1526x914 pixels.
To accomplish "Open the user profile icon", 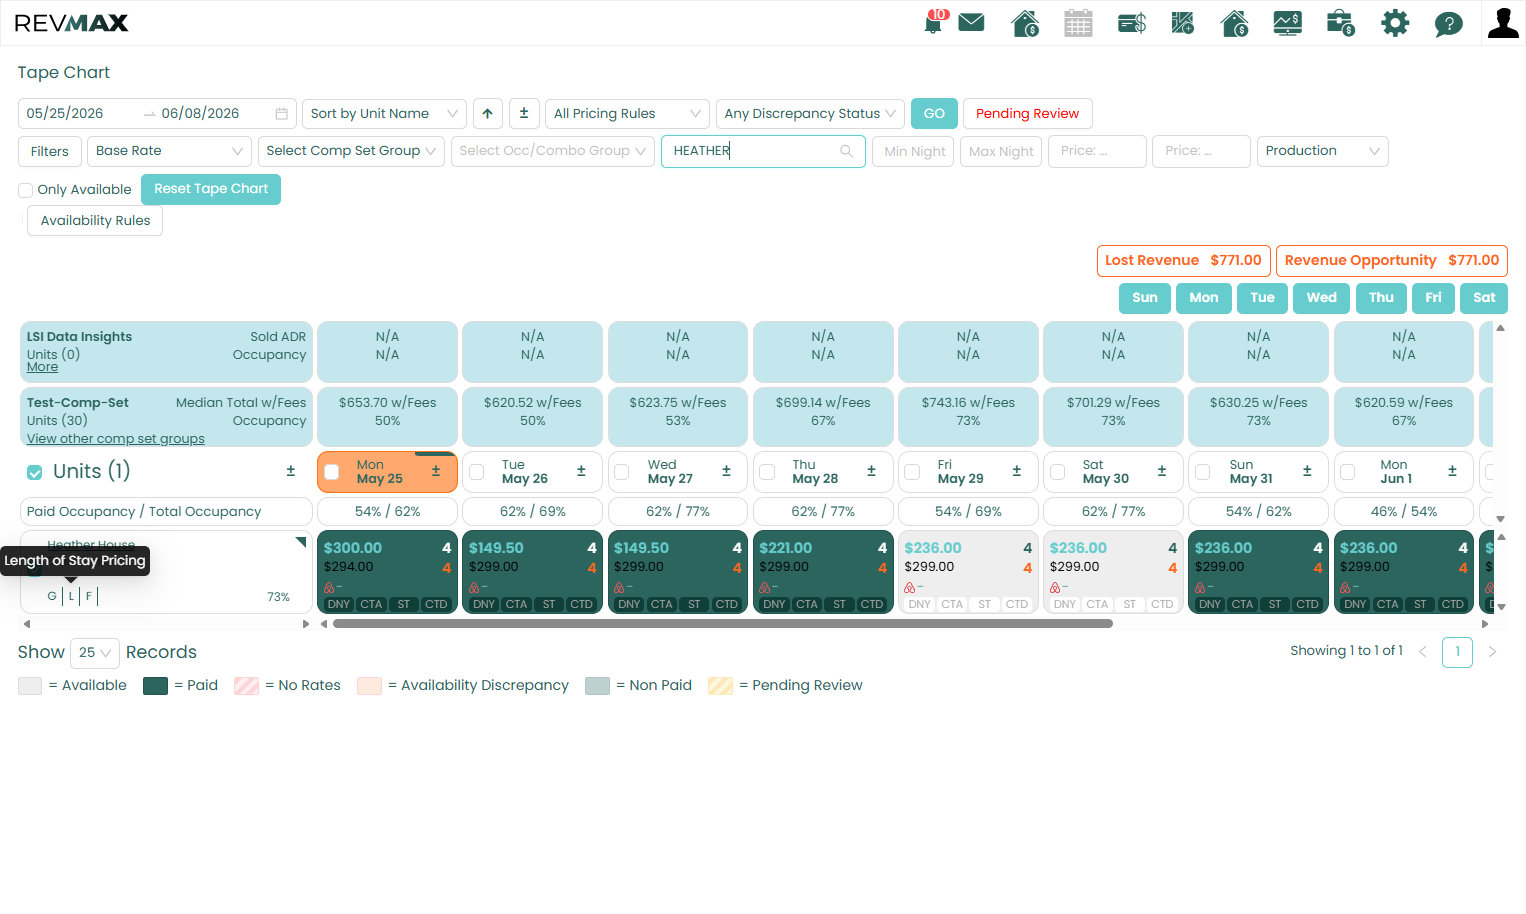I will [1503, 23].
